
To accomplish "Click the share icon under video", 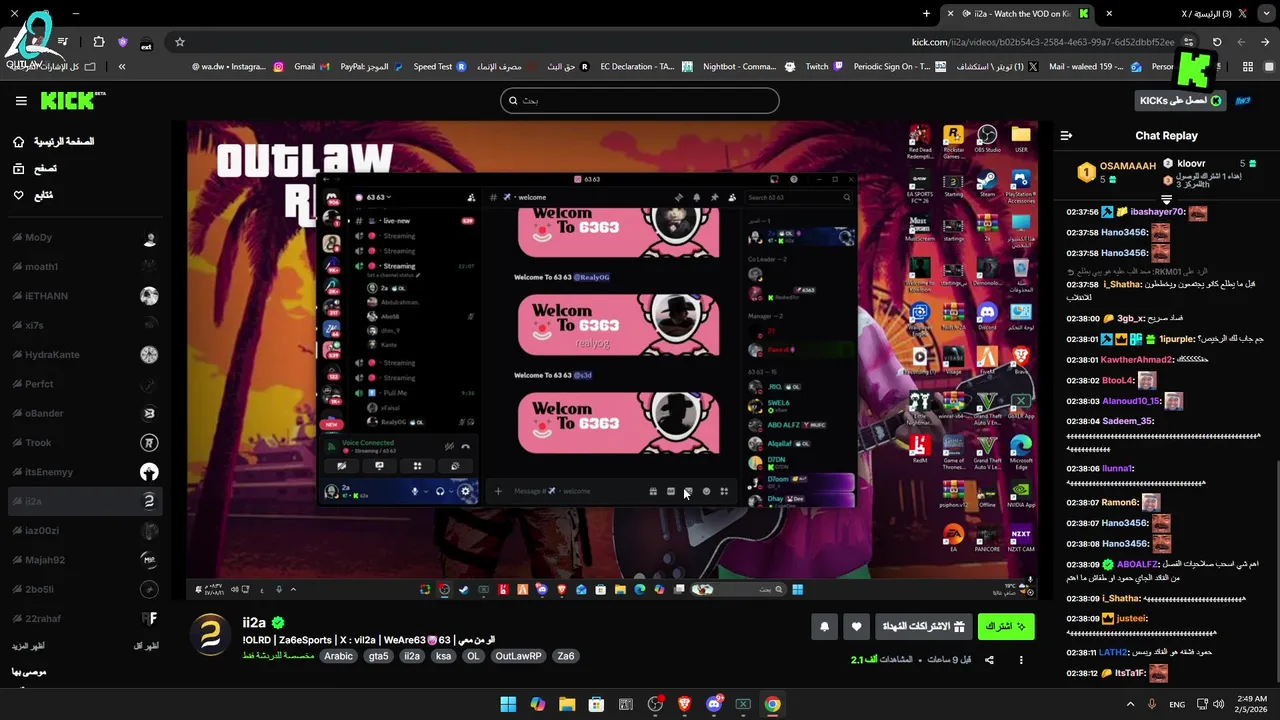I will click(989, 660).
